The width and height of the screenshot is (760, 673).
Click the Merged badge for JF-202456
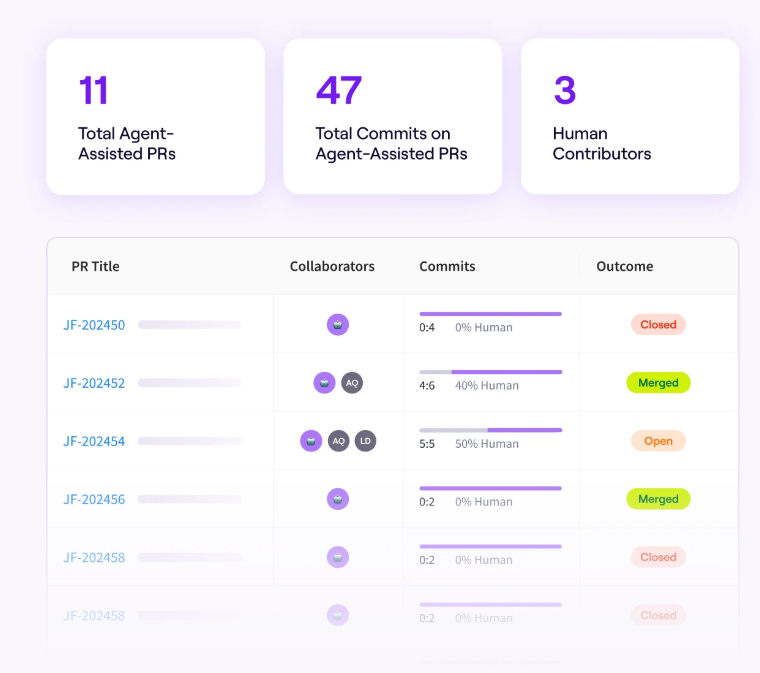[658, 499]
